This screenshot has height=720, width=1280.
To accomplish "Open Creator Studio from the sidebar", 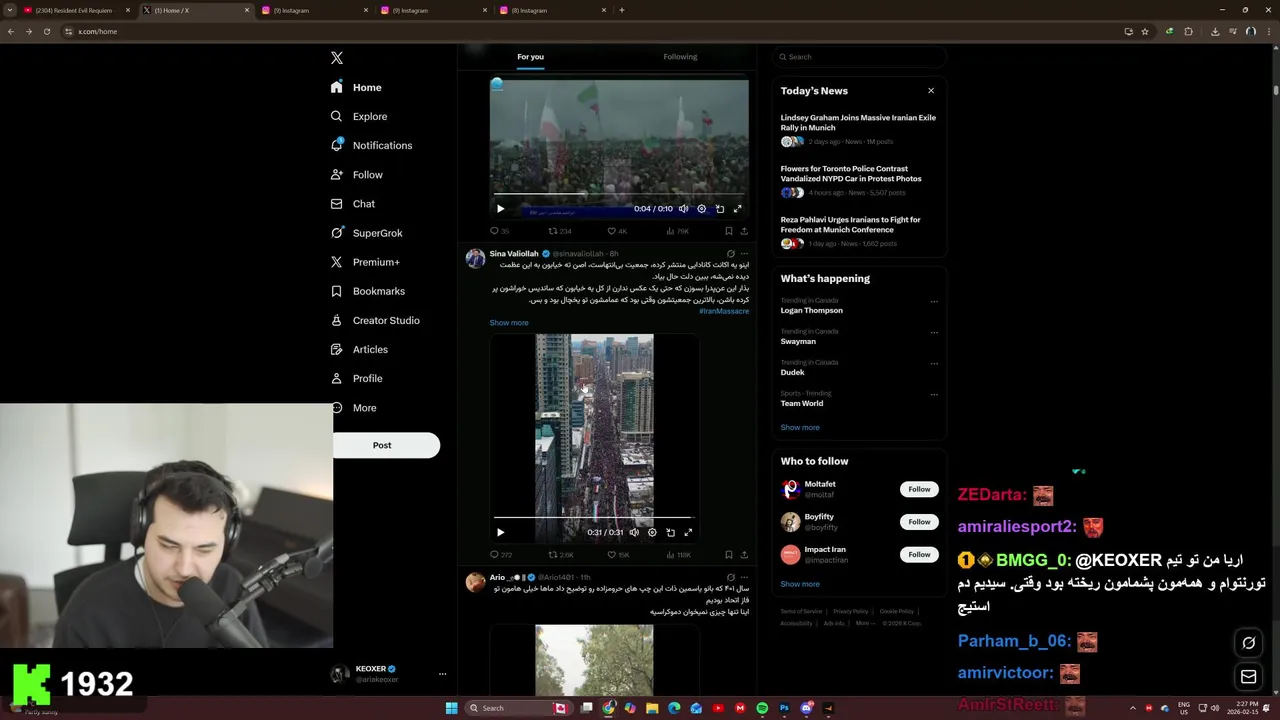I will tap(375, 320).
